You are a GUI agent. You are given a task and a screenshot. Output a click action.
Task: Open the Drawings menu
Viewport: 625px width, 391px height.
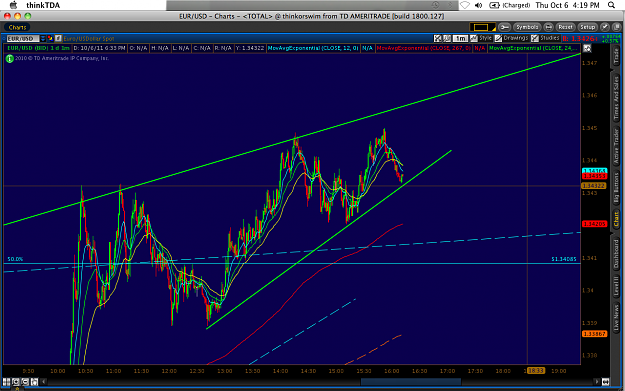512,38
